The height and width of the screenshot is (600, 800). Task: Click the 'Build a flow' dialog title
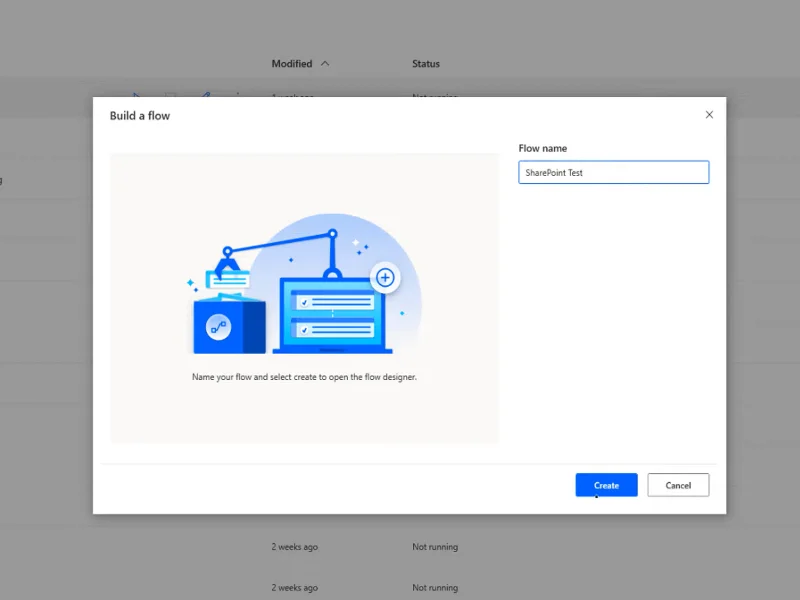[x=140, y=116]
